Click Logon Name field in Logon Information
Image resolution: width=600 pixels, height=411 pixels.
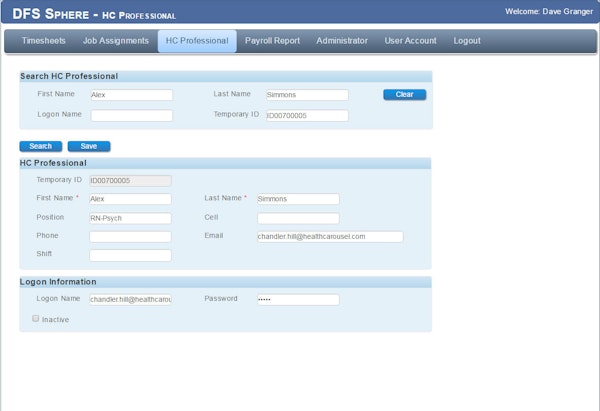click(130, 299)
